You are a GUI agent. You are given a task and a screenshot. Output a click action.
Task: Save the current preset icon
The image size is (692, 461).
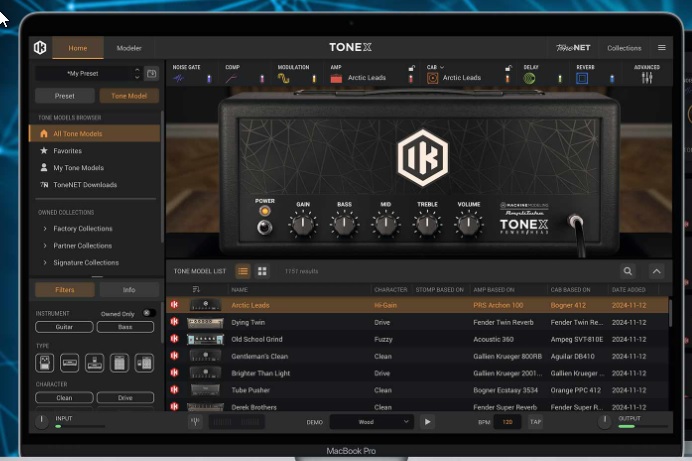151,74
